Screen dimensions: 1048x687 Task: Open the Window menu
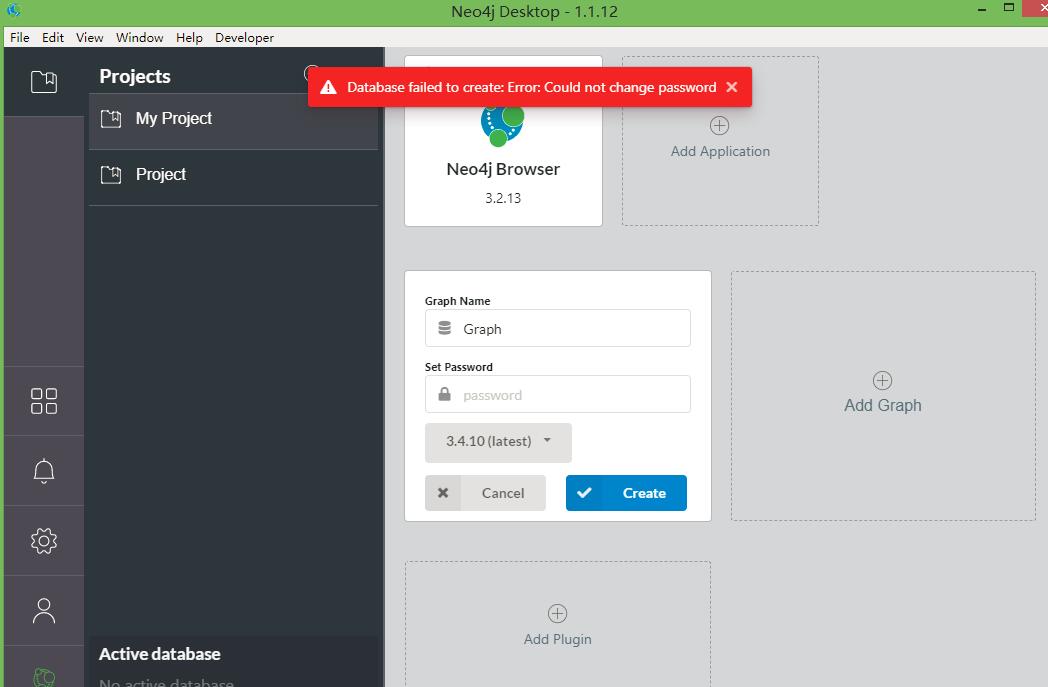click(x=140, y=37)
